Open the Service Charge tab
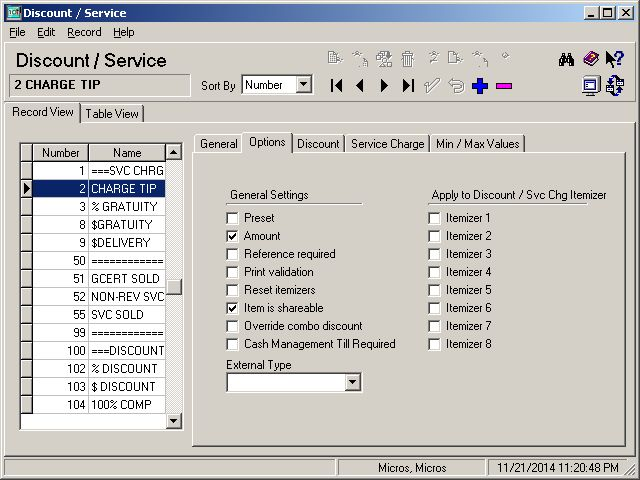Image resolution: width=640 pixels, height=480 pixels. [x=387, y=144]
